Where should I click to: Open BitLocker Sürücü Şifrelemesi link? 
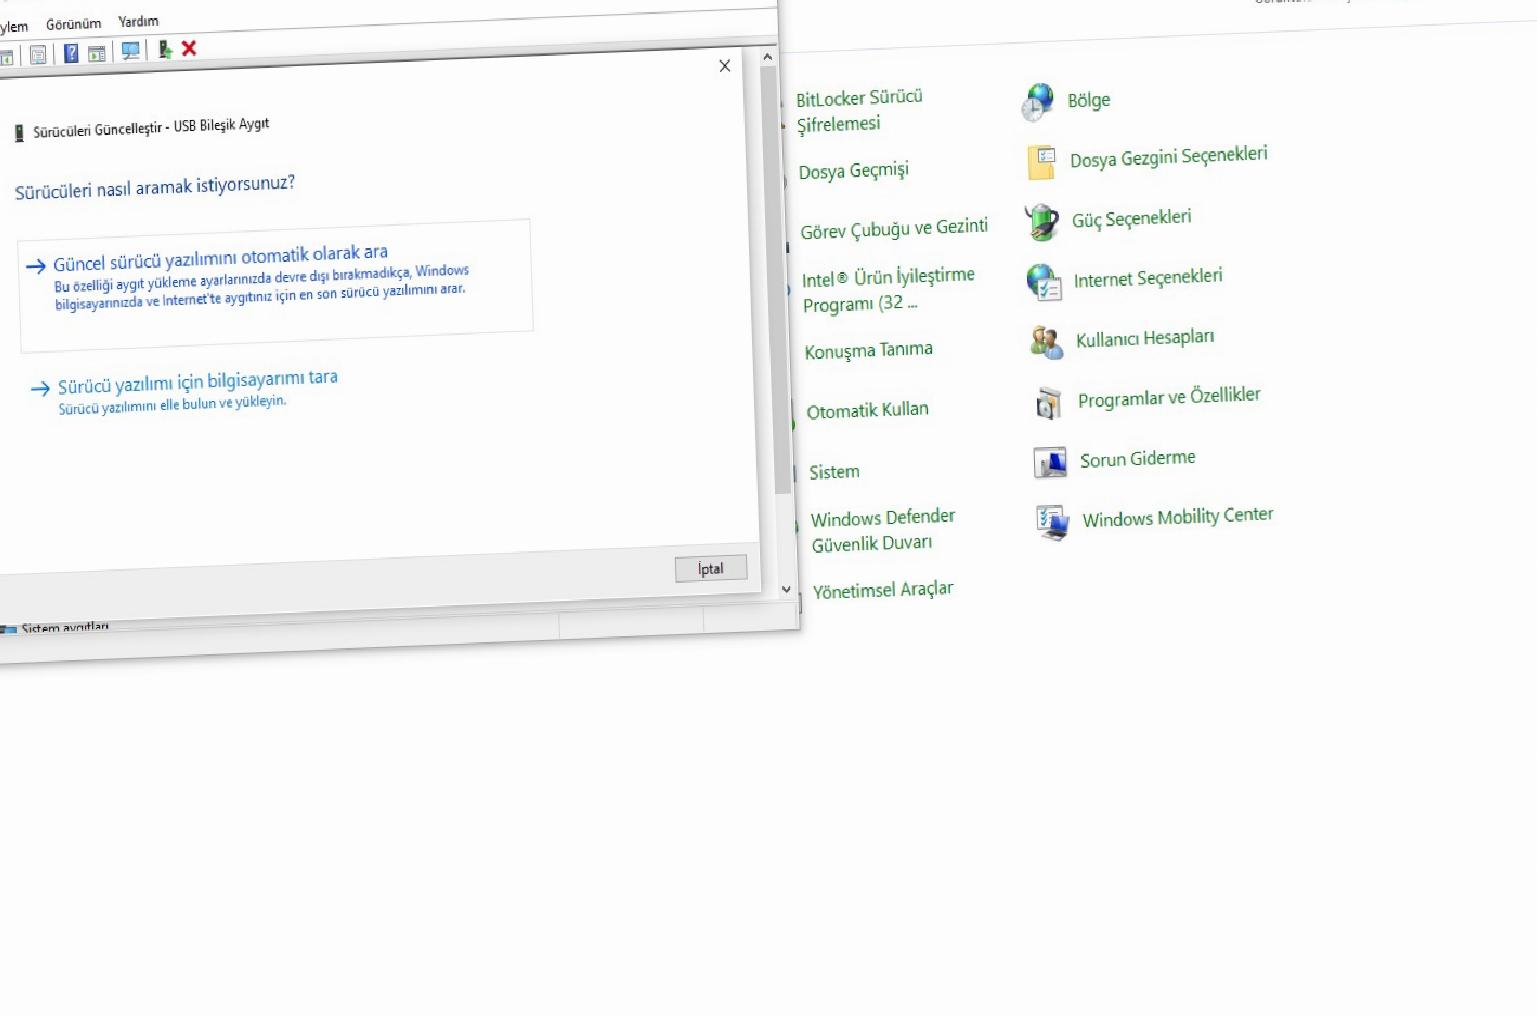(x=860, y=111)
